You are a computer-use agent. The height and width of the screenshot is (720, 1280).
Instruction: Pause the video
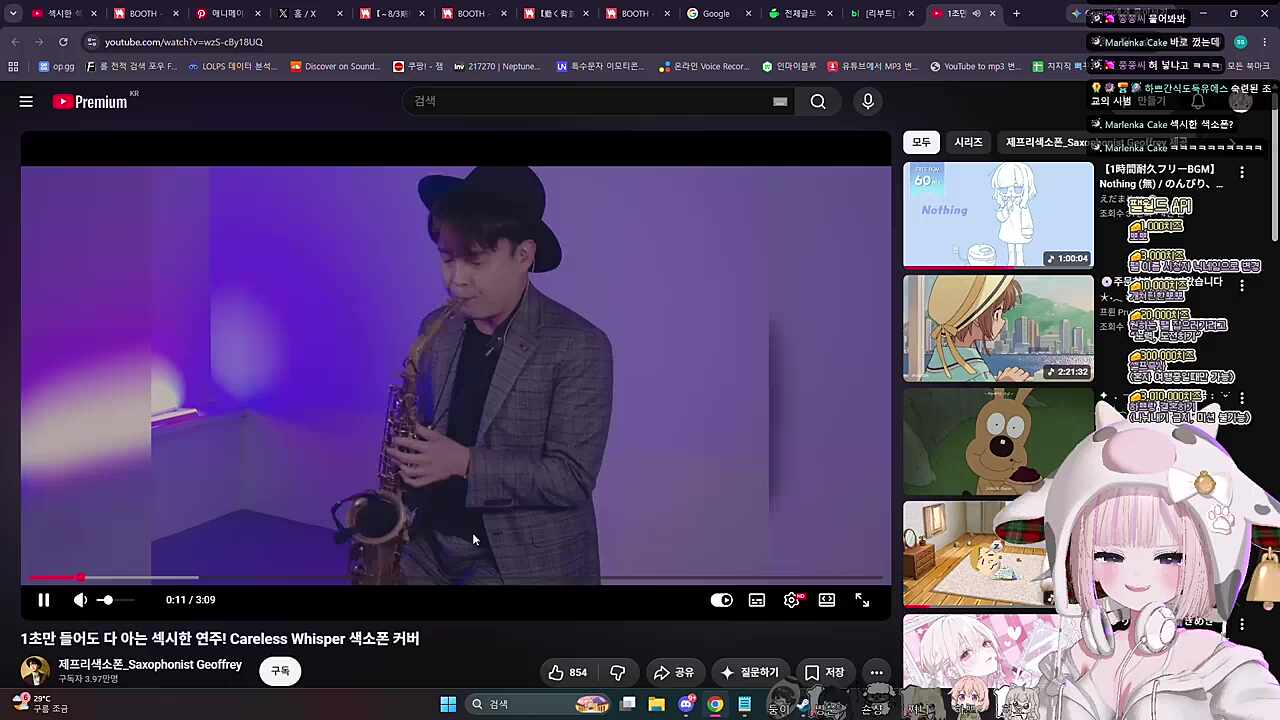click(44, 600)
